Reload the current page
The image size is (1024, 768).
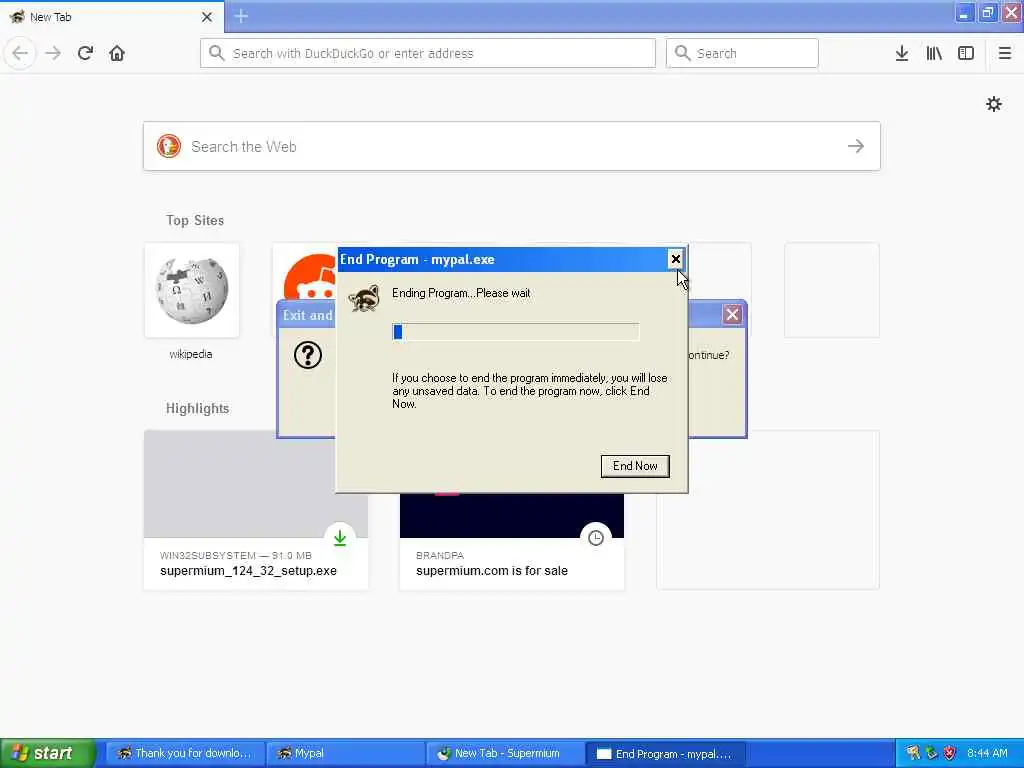point(86,53)
